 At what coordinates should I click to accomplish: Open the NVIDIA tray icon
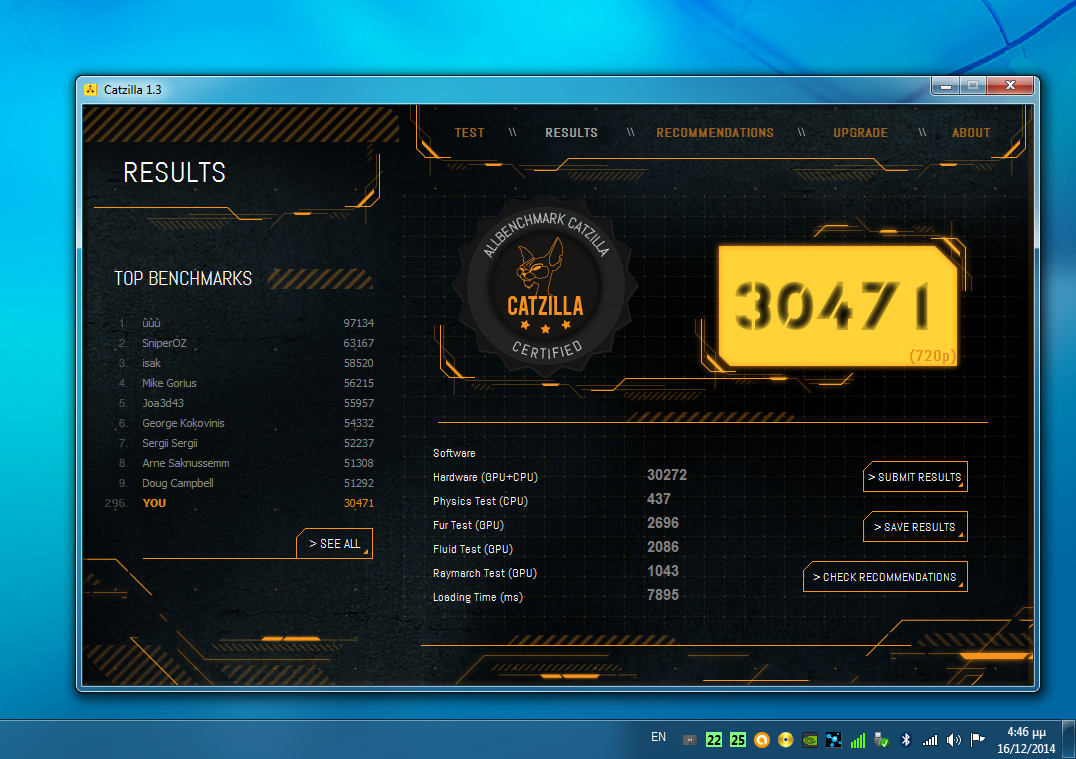tap(810, 740)
